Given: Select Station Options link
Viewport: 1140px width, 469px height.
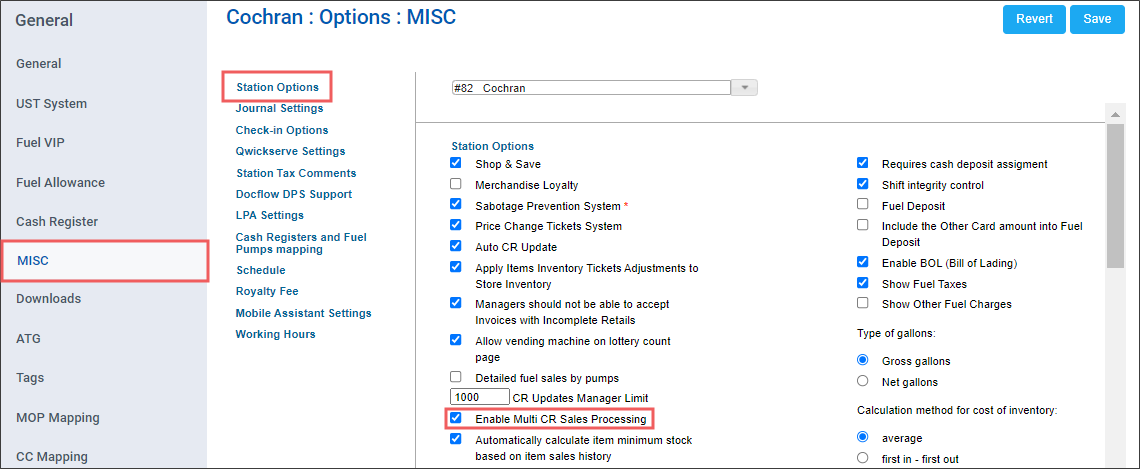Looking at the screenshot, I should click(x=277, y=87).
